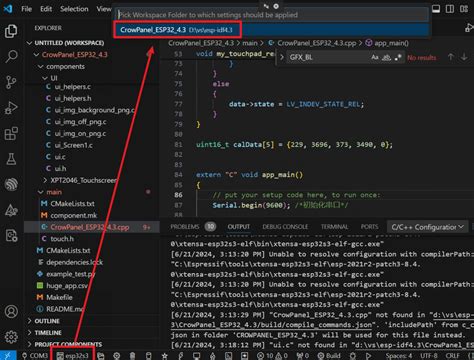Switch to the TERMINAL tab
The height and width of the screenshot is (360, 474).
[334, 227]
